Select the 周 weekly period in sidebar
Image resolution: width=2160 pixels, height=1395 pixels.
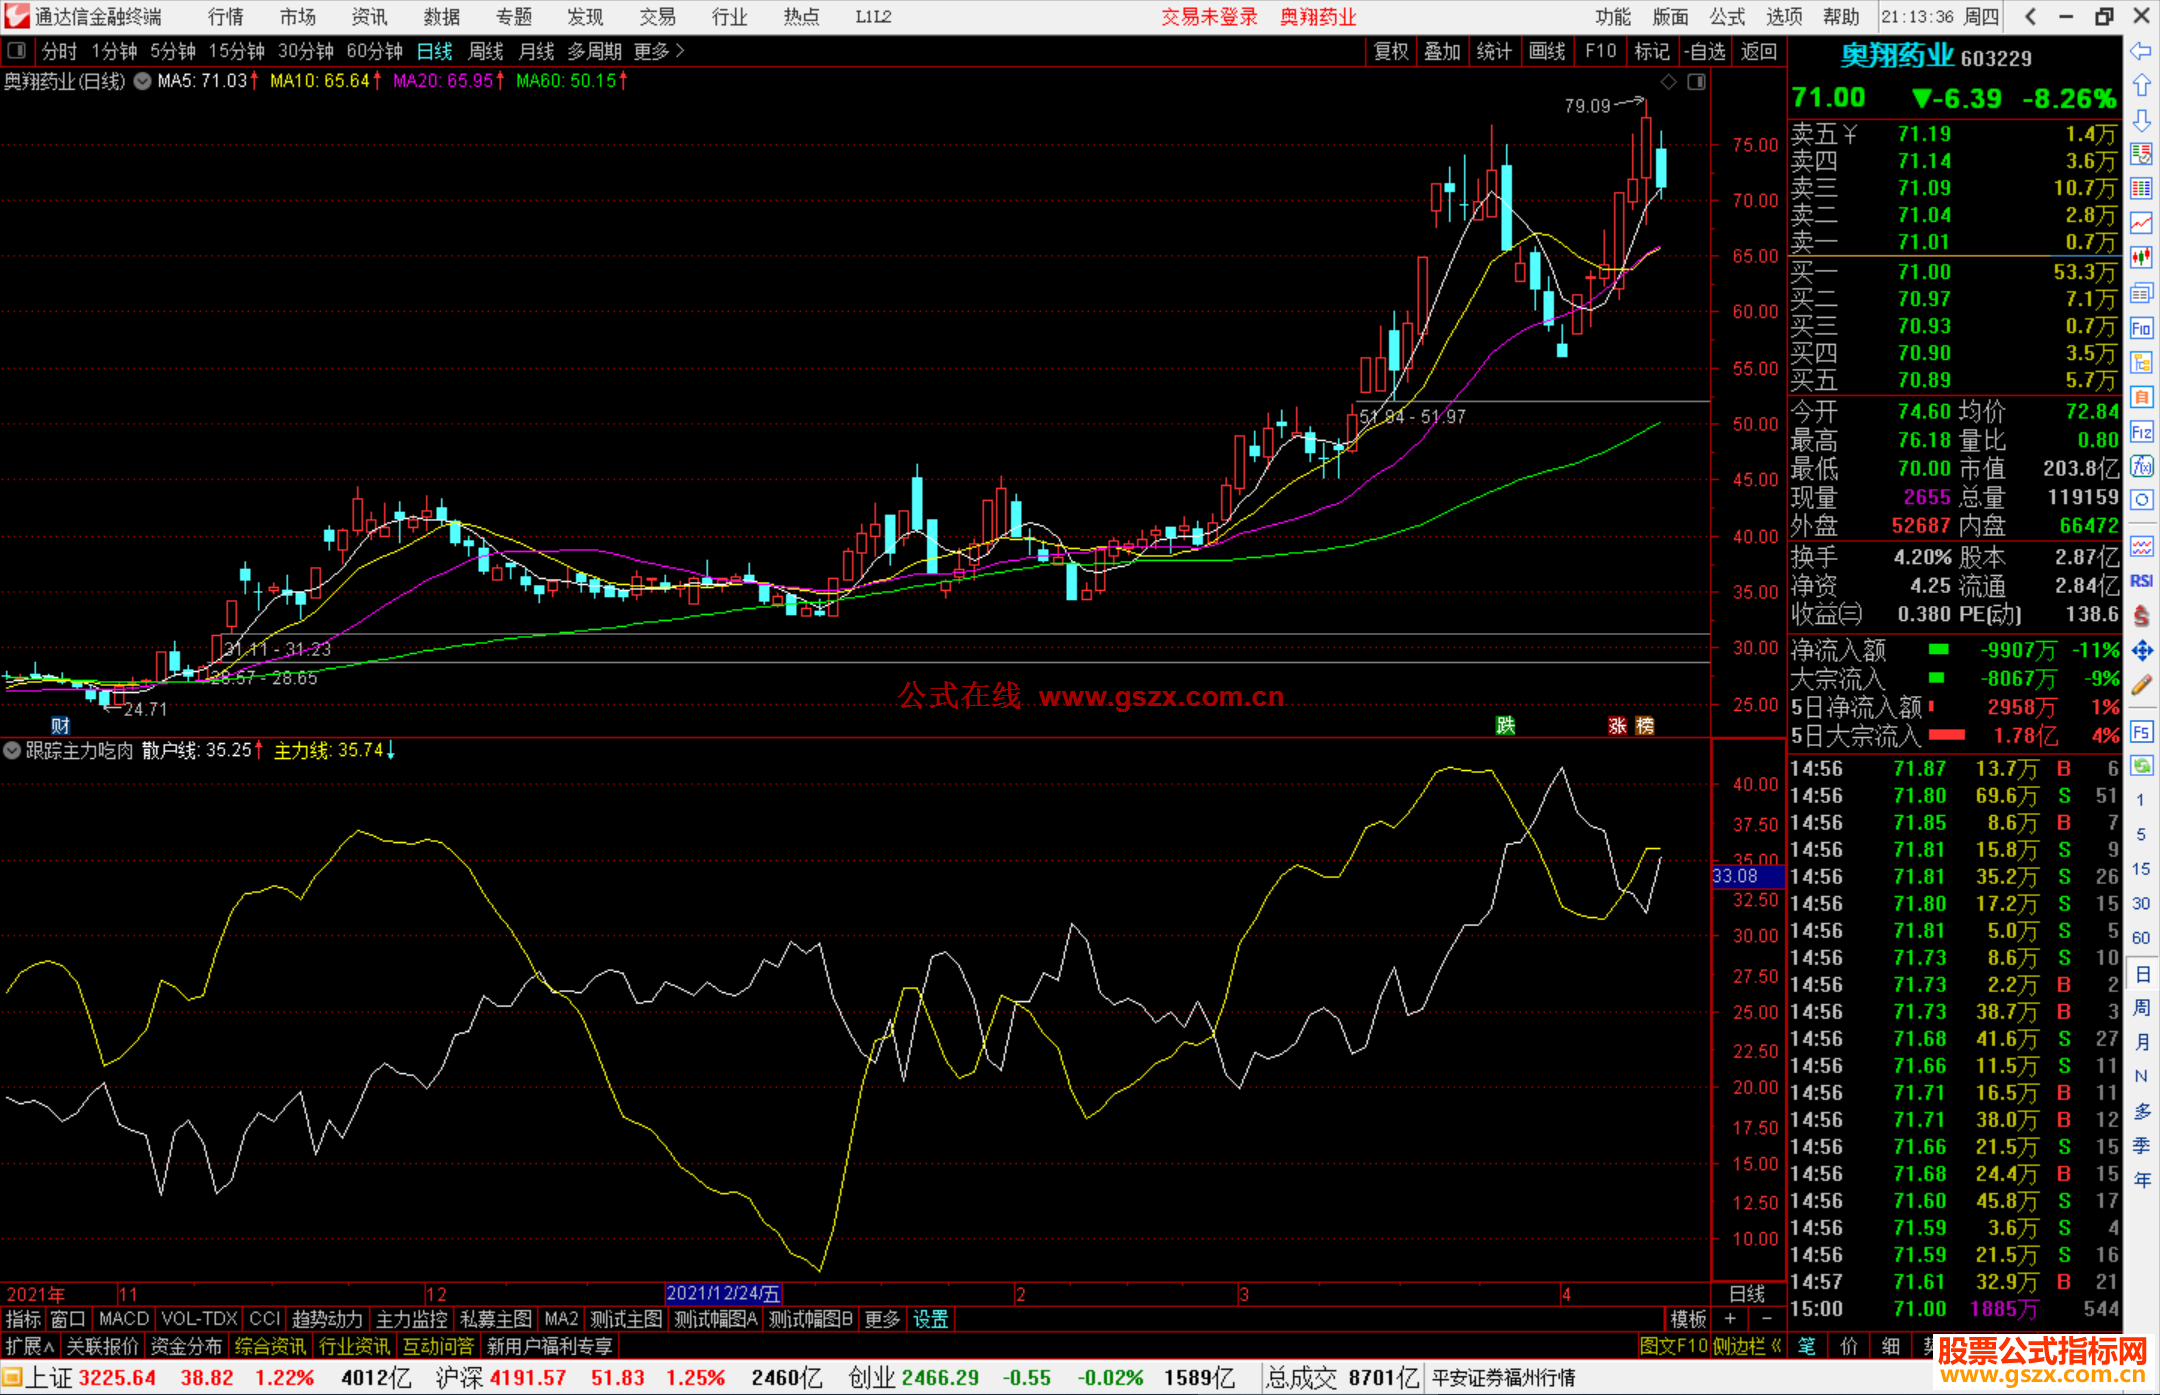point(2141,1007)
